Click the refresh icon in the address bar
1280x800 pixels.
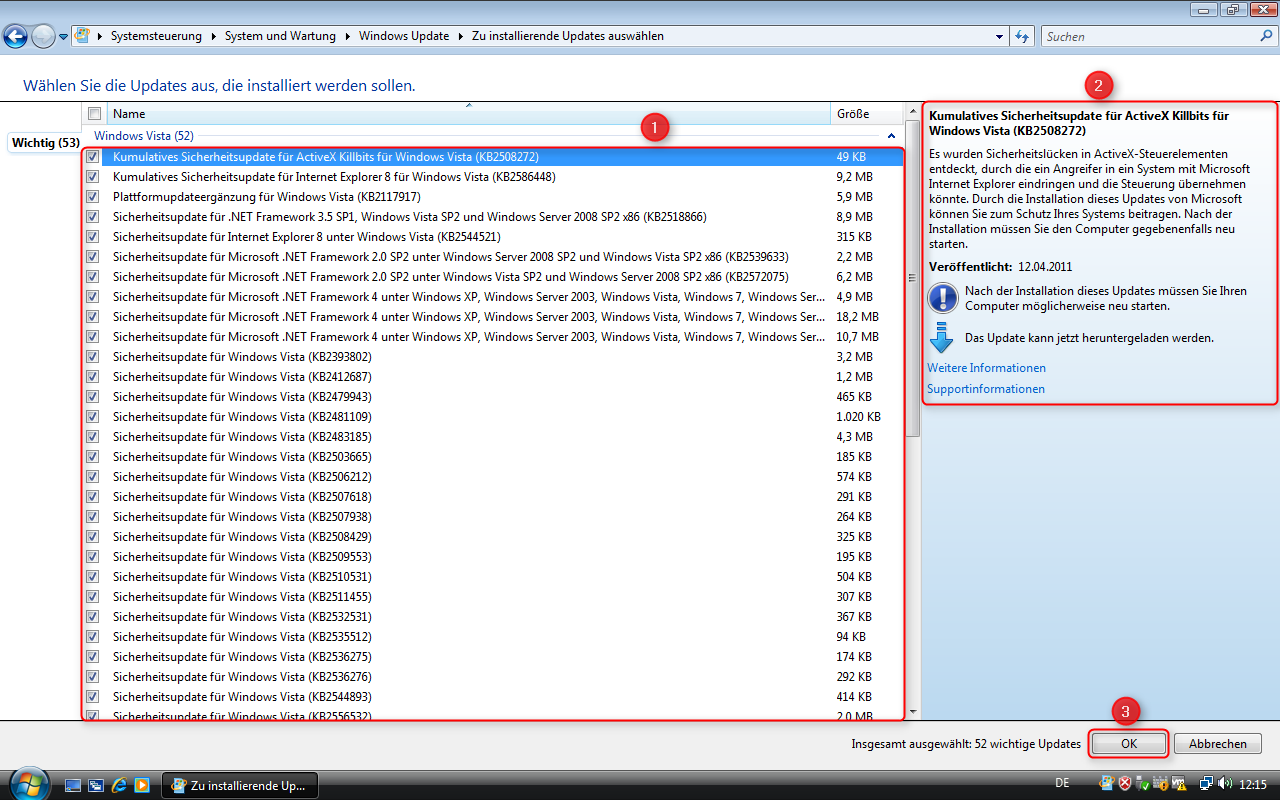(x=1020, y=36)
